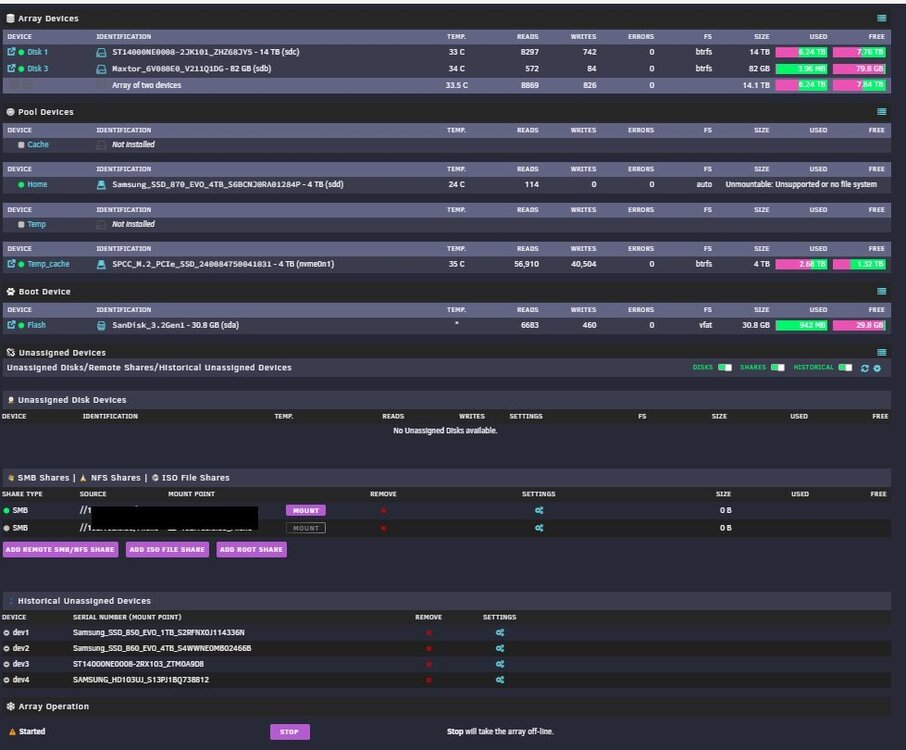Screen dimensions: 906x750
Task: Open file browser icon for Disk 1
Action: pos(11,51)
